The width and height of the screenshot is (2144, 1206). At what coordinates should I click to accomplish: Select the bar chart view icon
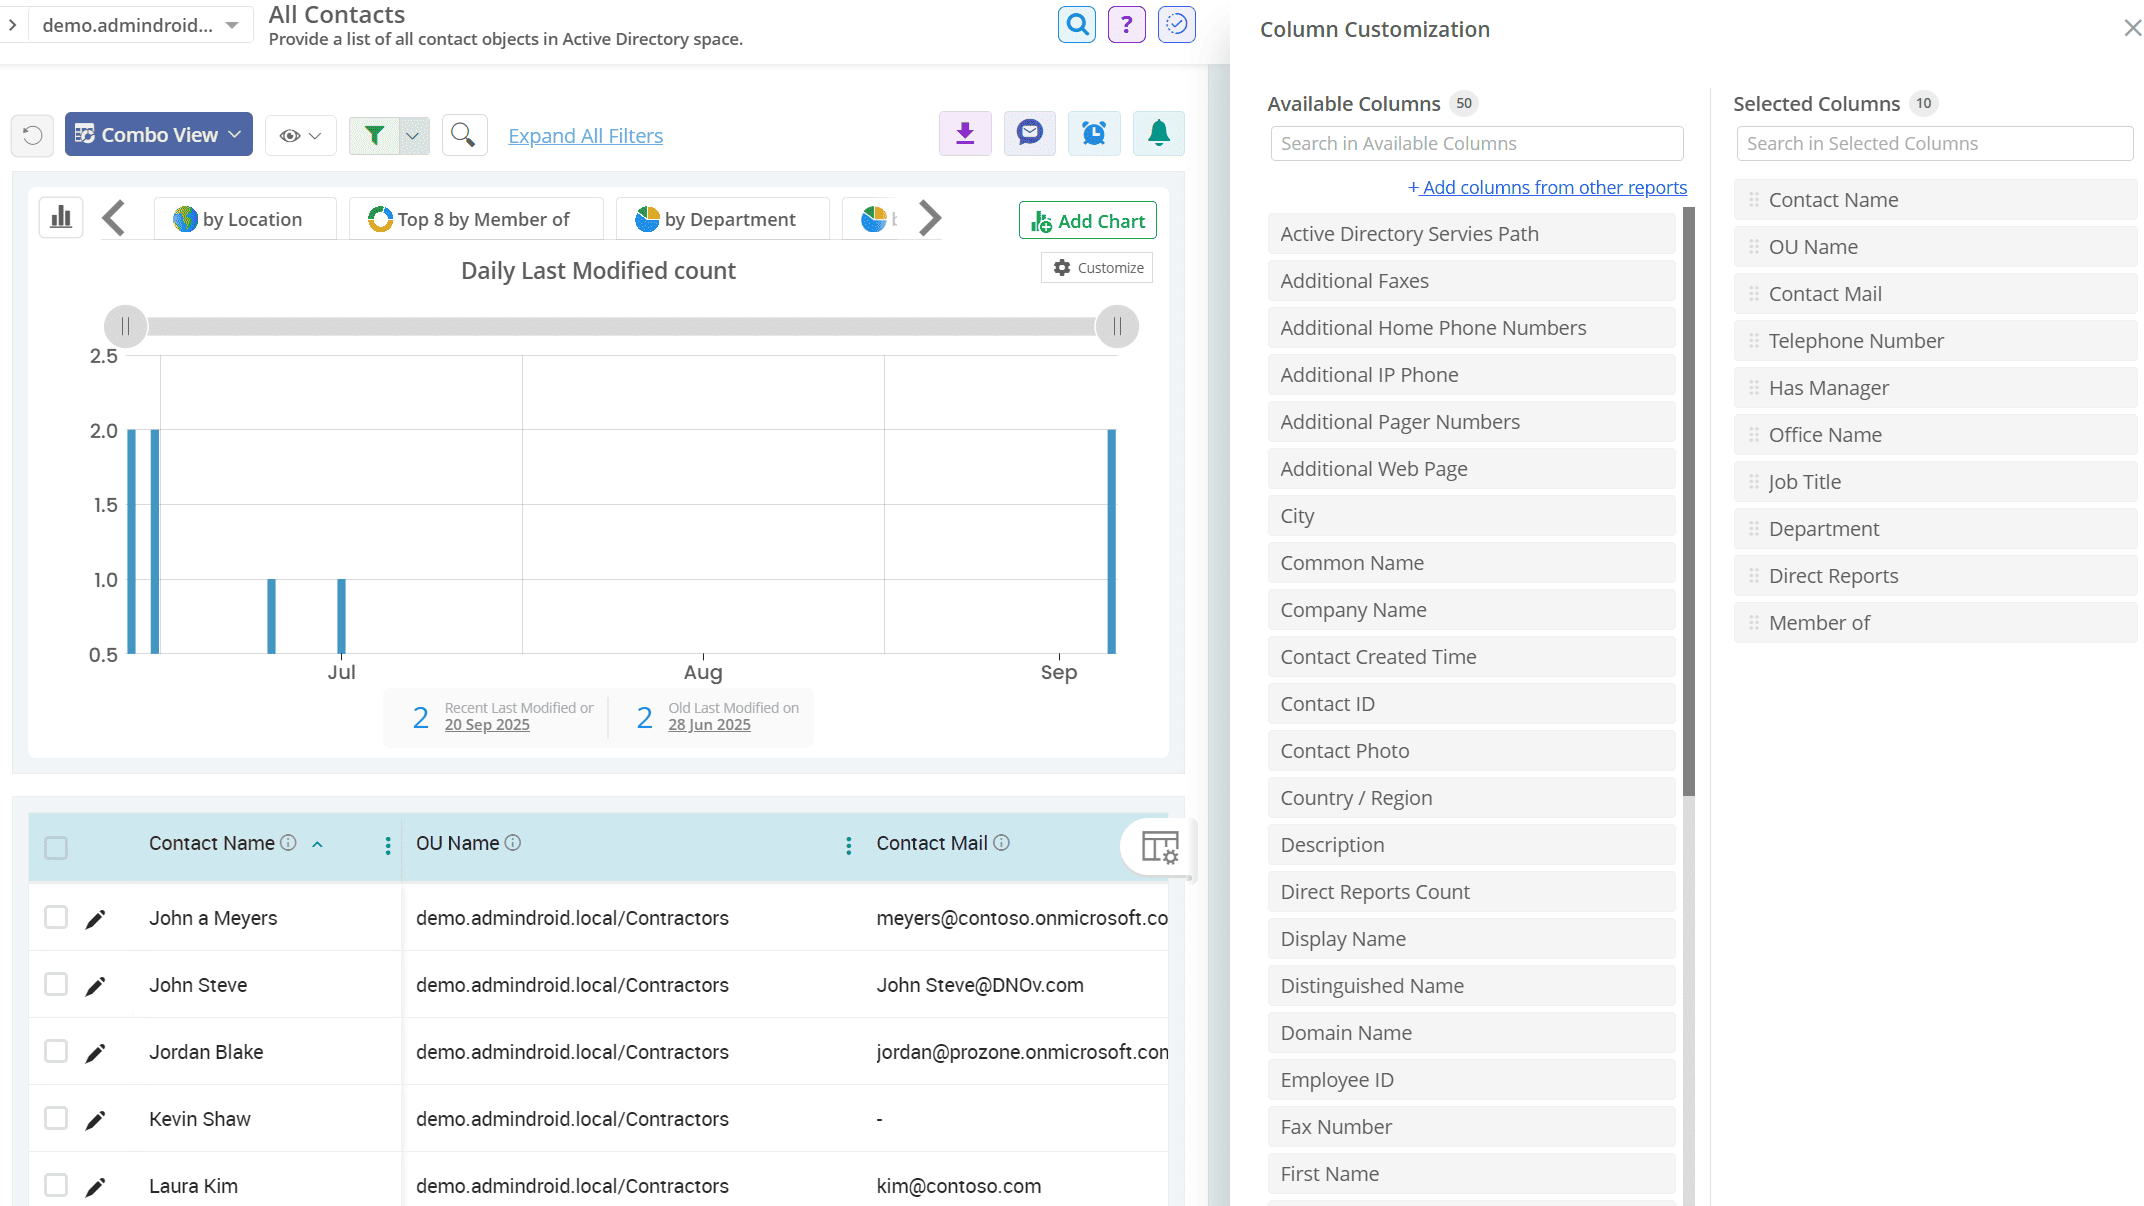(x=60, y=217)
